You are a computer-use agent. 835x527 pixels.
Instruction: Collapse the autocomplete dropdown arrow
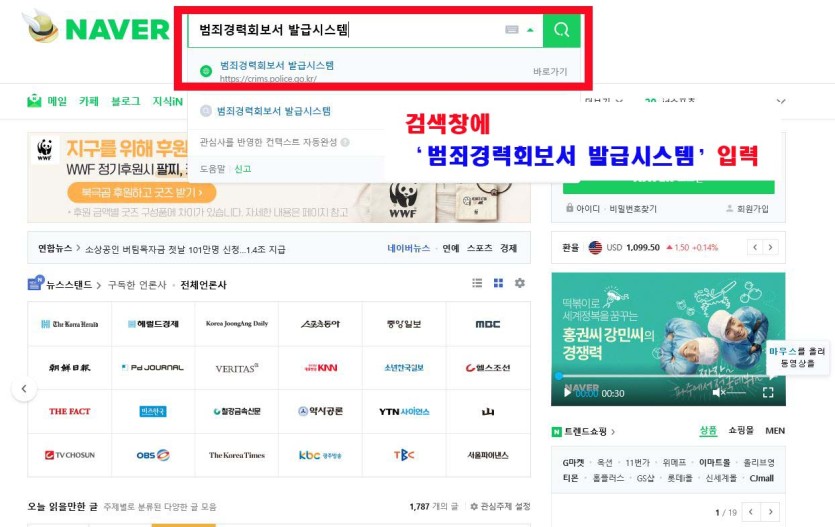point(530,30)
